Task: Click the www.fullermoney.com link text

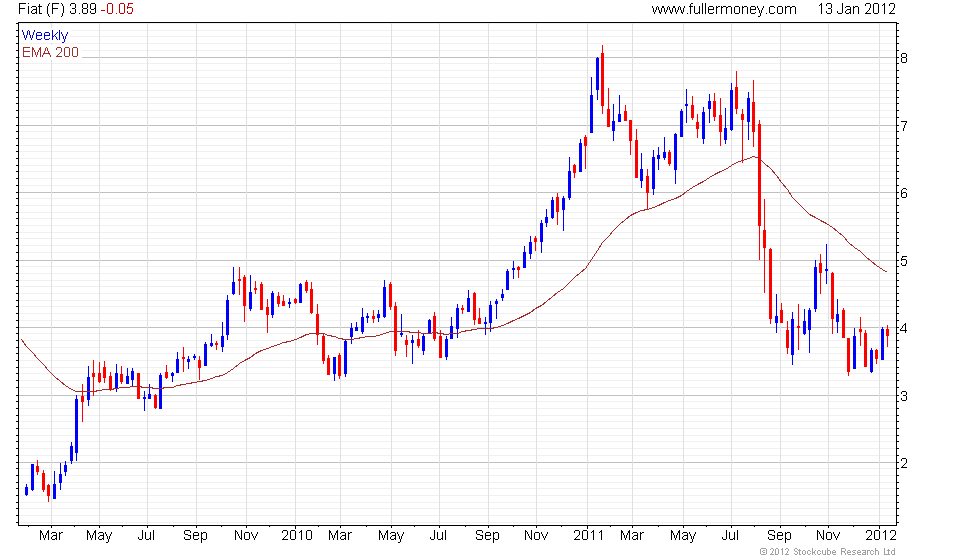Action: (x=724, y=9)
